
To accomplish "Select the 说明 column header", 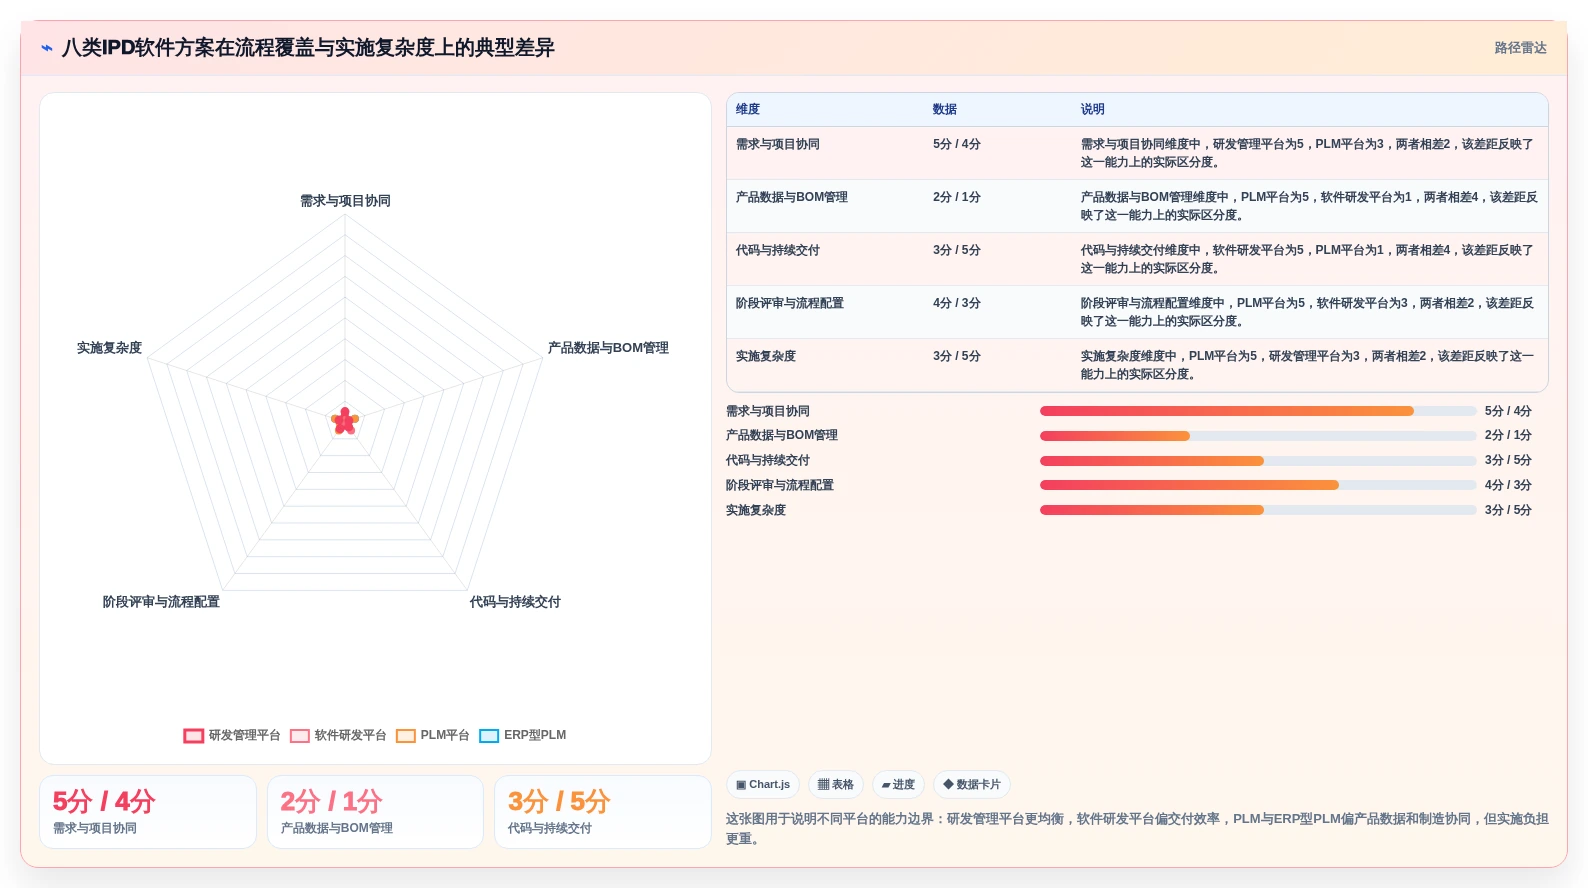I will [1092, 109].
